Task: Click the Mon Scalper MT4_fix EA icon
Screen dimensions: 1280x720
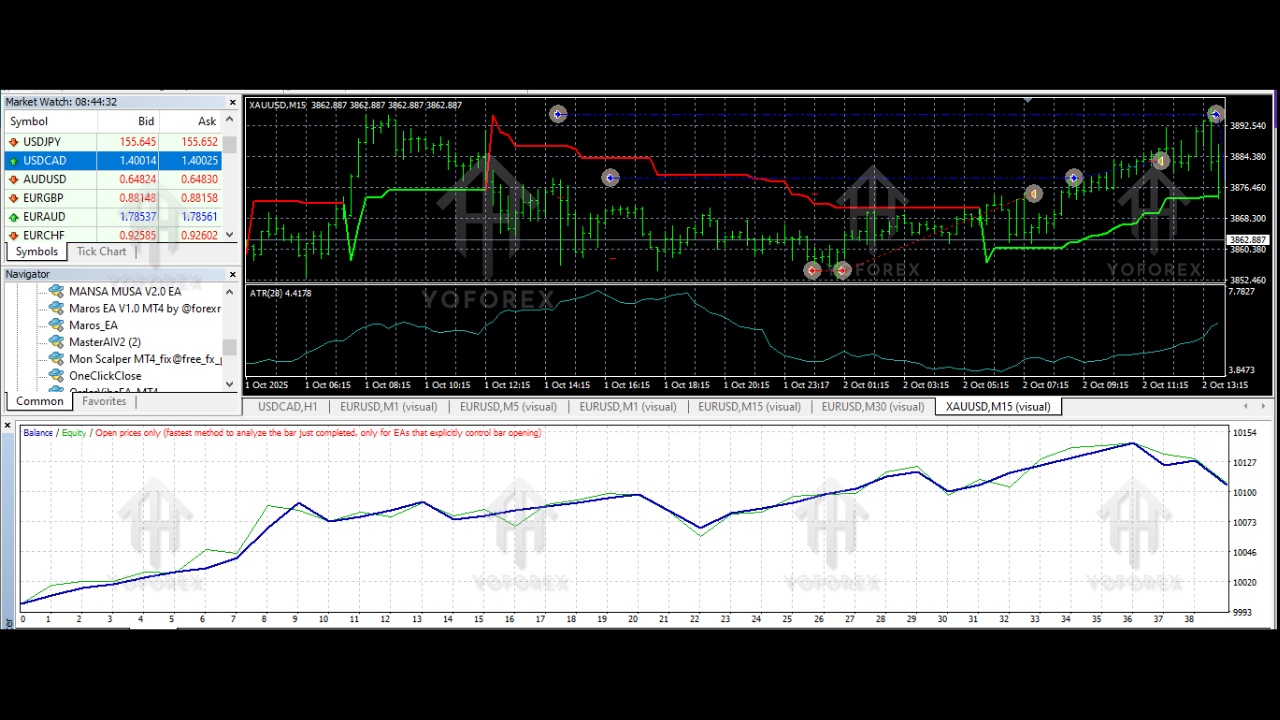Action: [57, 358]
